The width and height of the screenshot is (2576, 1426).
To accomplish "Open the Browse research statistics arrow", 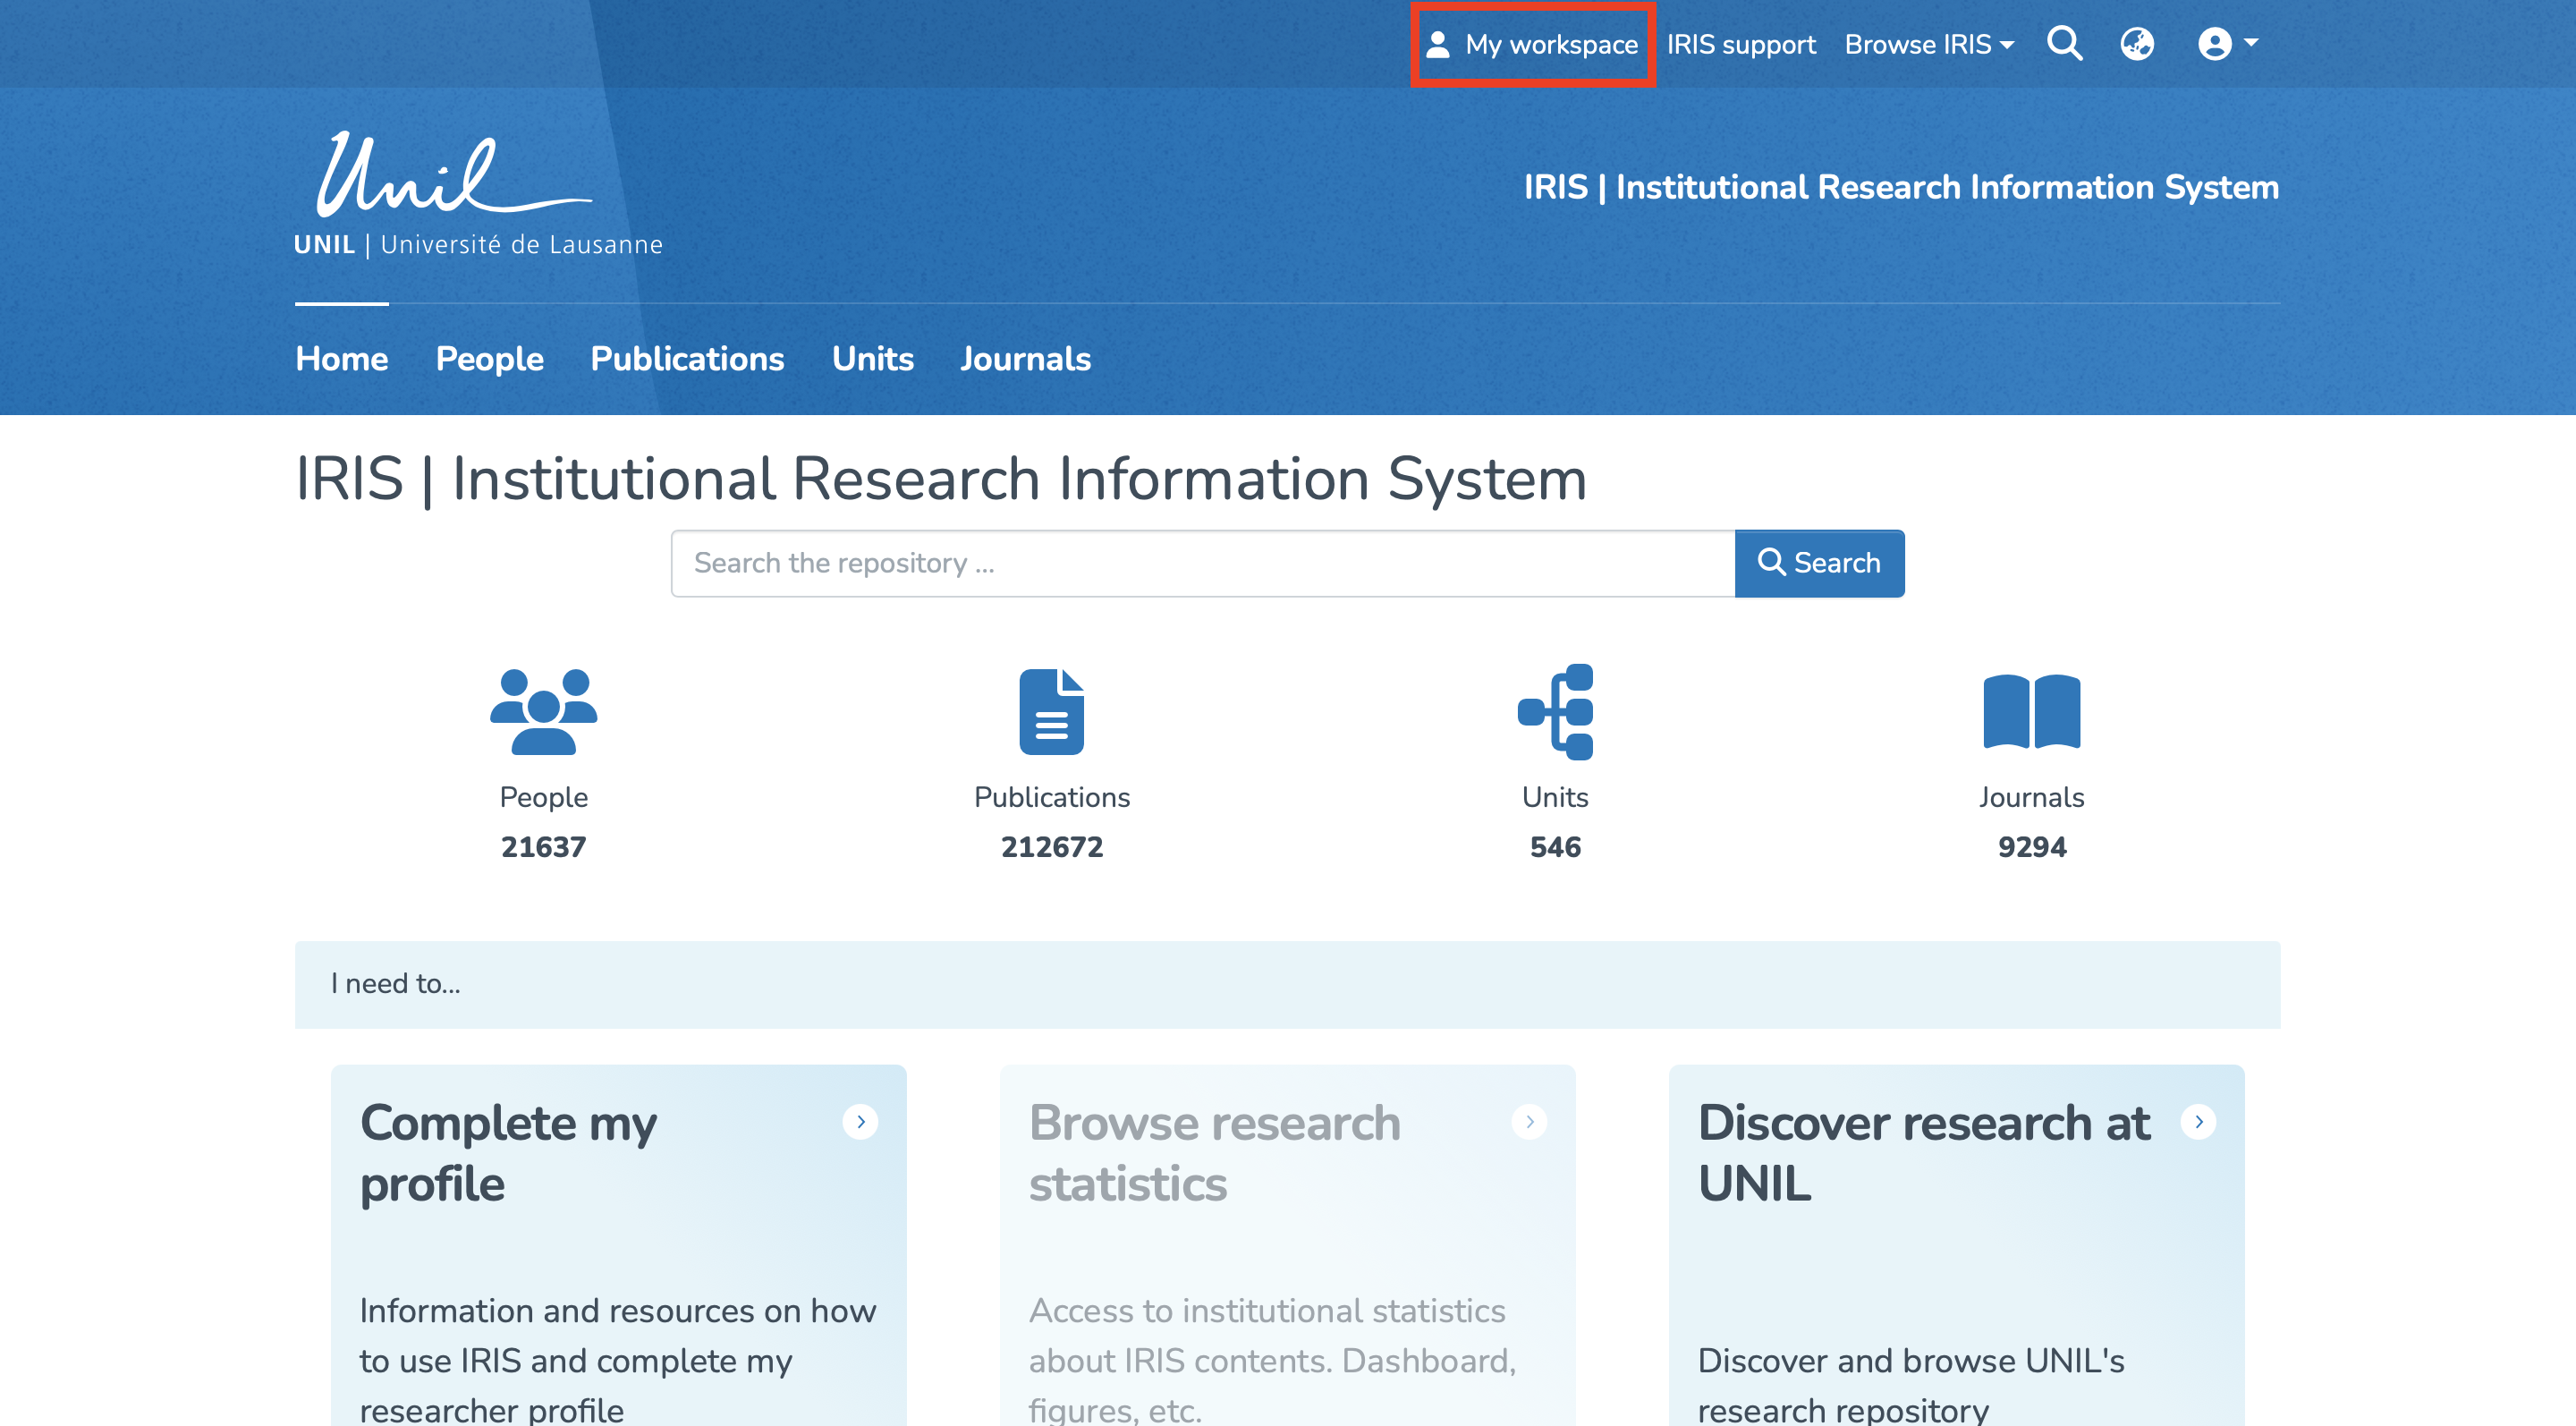I will (1529, 1122).
